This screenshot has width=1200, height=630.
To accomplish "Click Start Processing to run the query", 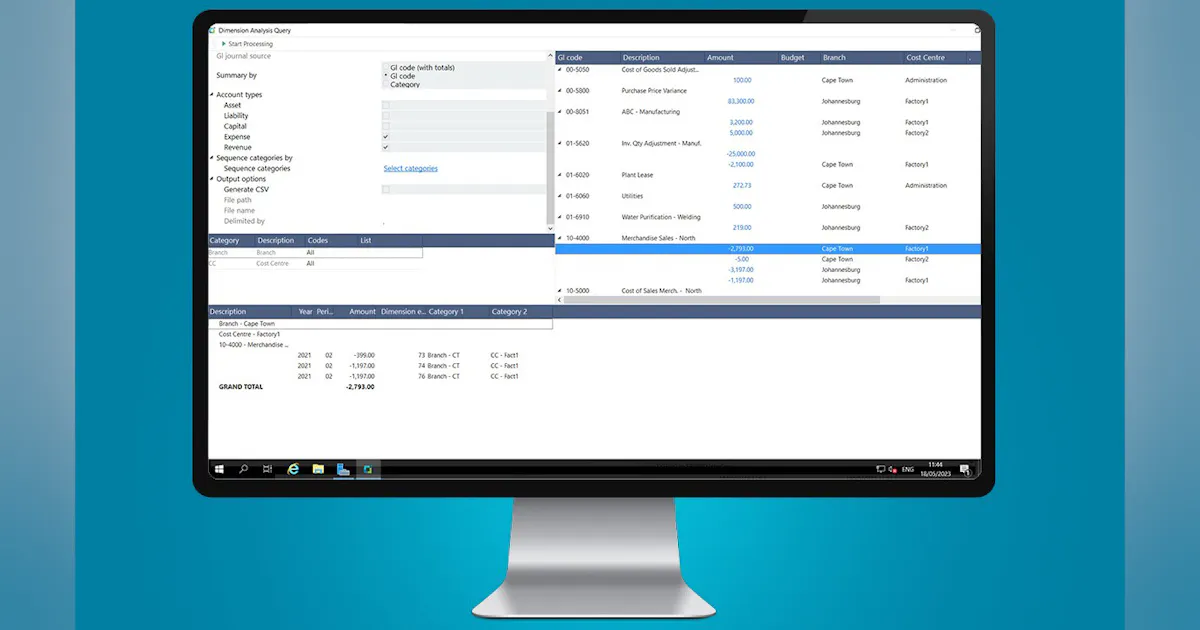I will pos(249,44).
